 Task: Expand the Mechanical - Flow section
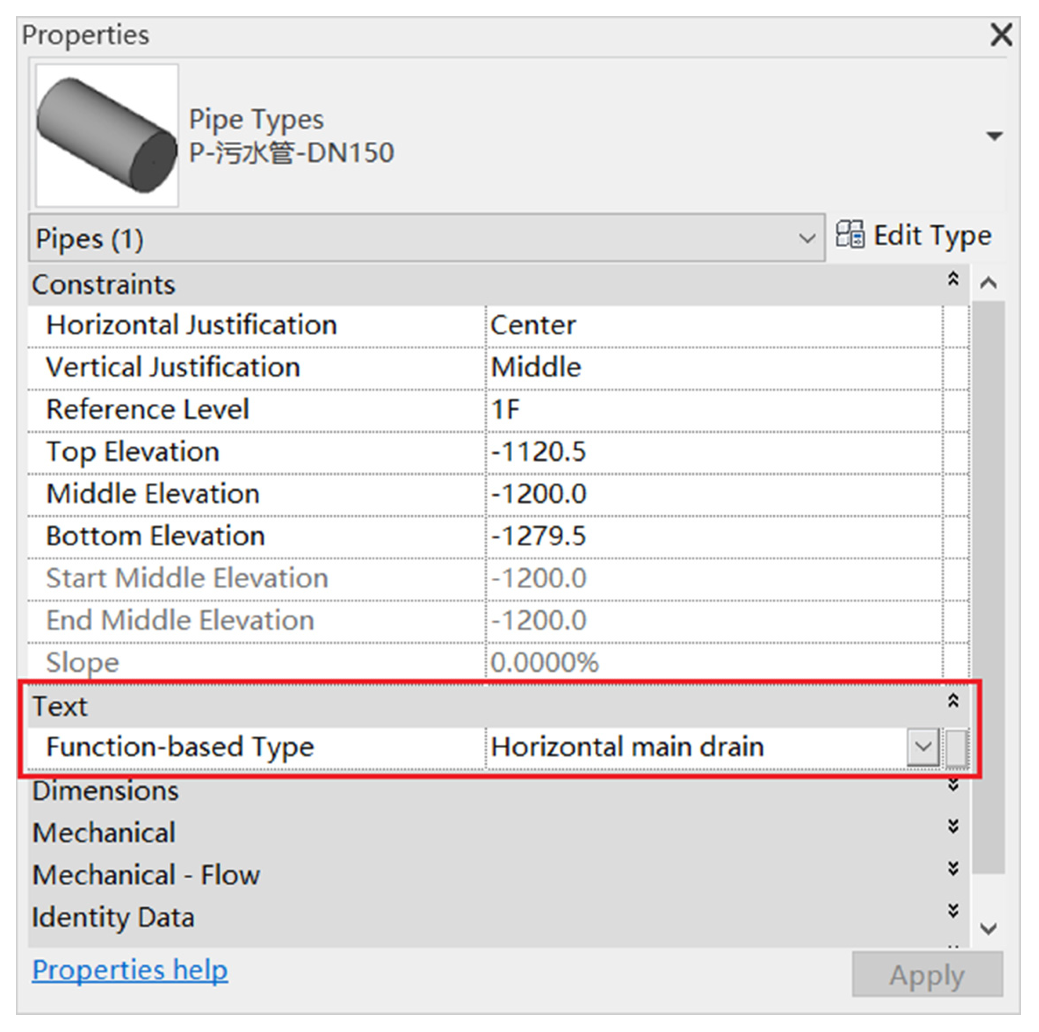pos(953,869)
